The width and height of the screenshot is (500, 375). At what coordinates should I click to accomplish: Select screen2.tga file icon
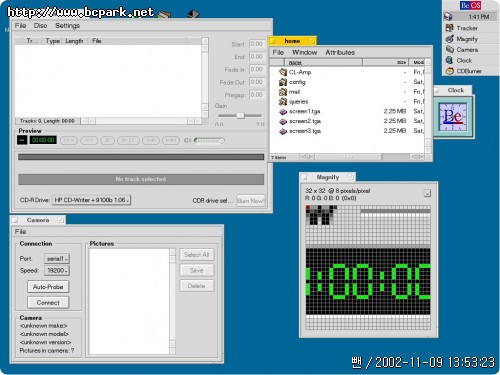[283, 121]
